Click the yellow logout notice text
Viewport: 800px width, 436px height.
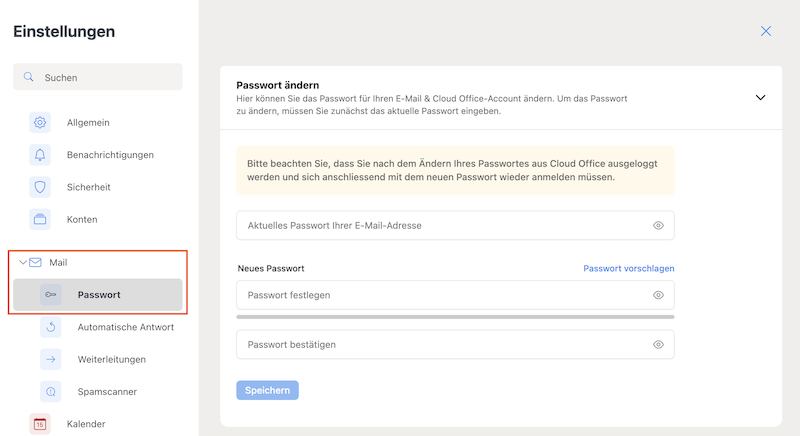452,170
